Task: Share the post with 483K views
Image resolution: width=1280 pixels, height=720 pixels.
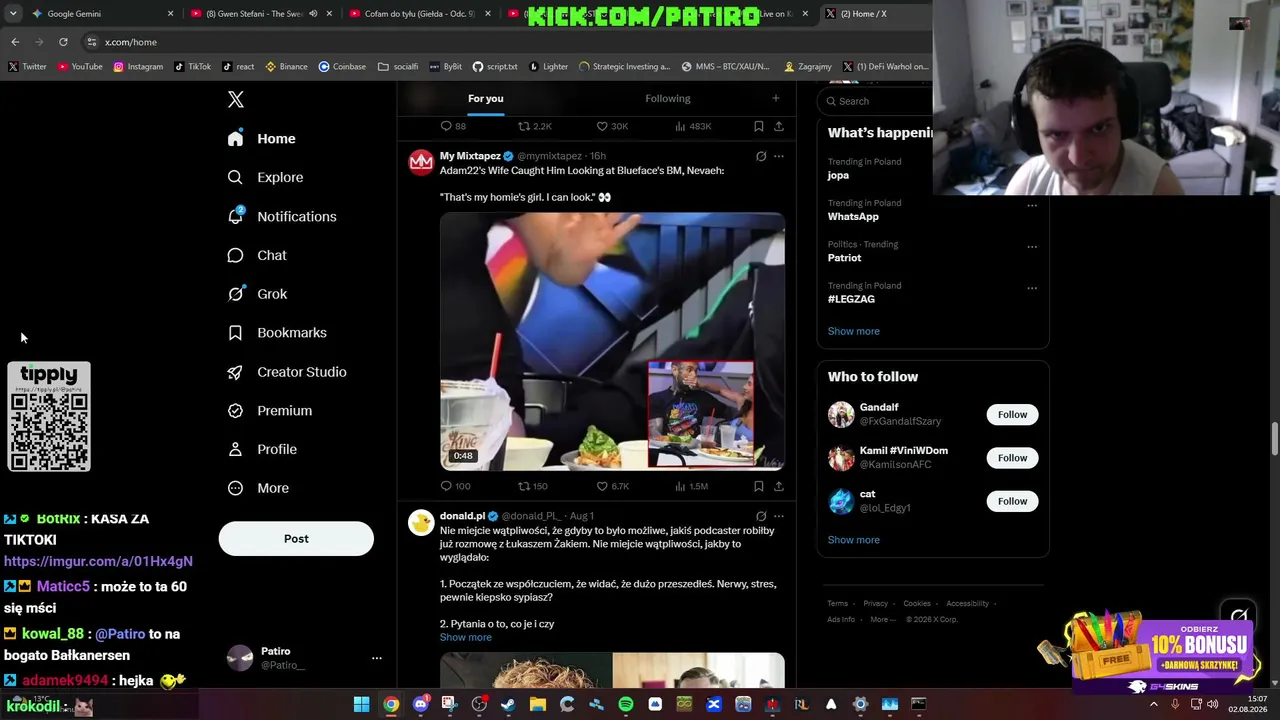Action: click(x=779, y=126)
